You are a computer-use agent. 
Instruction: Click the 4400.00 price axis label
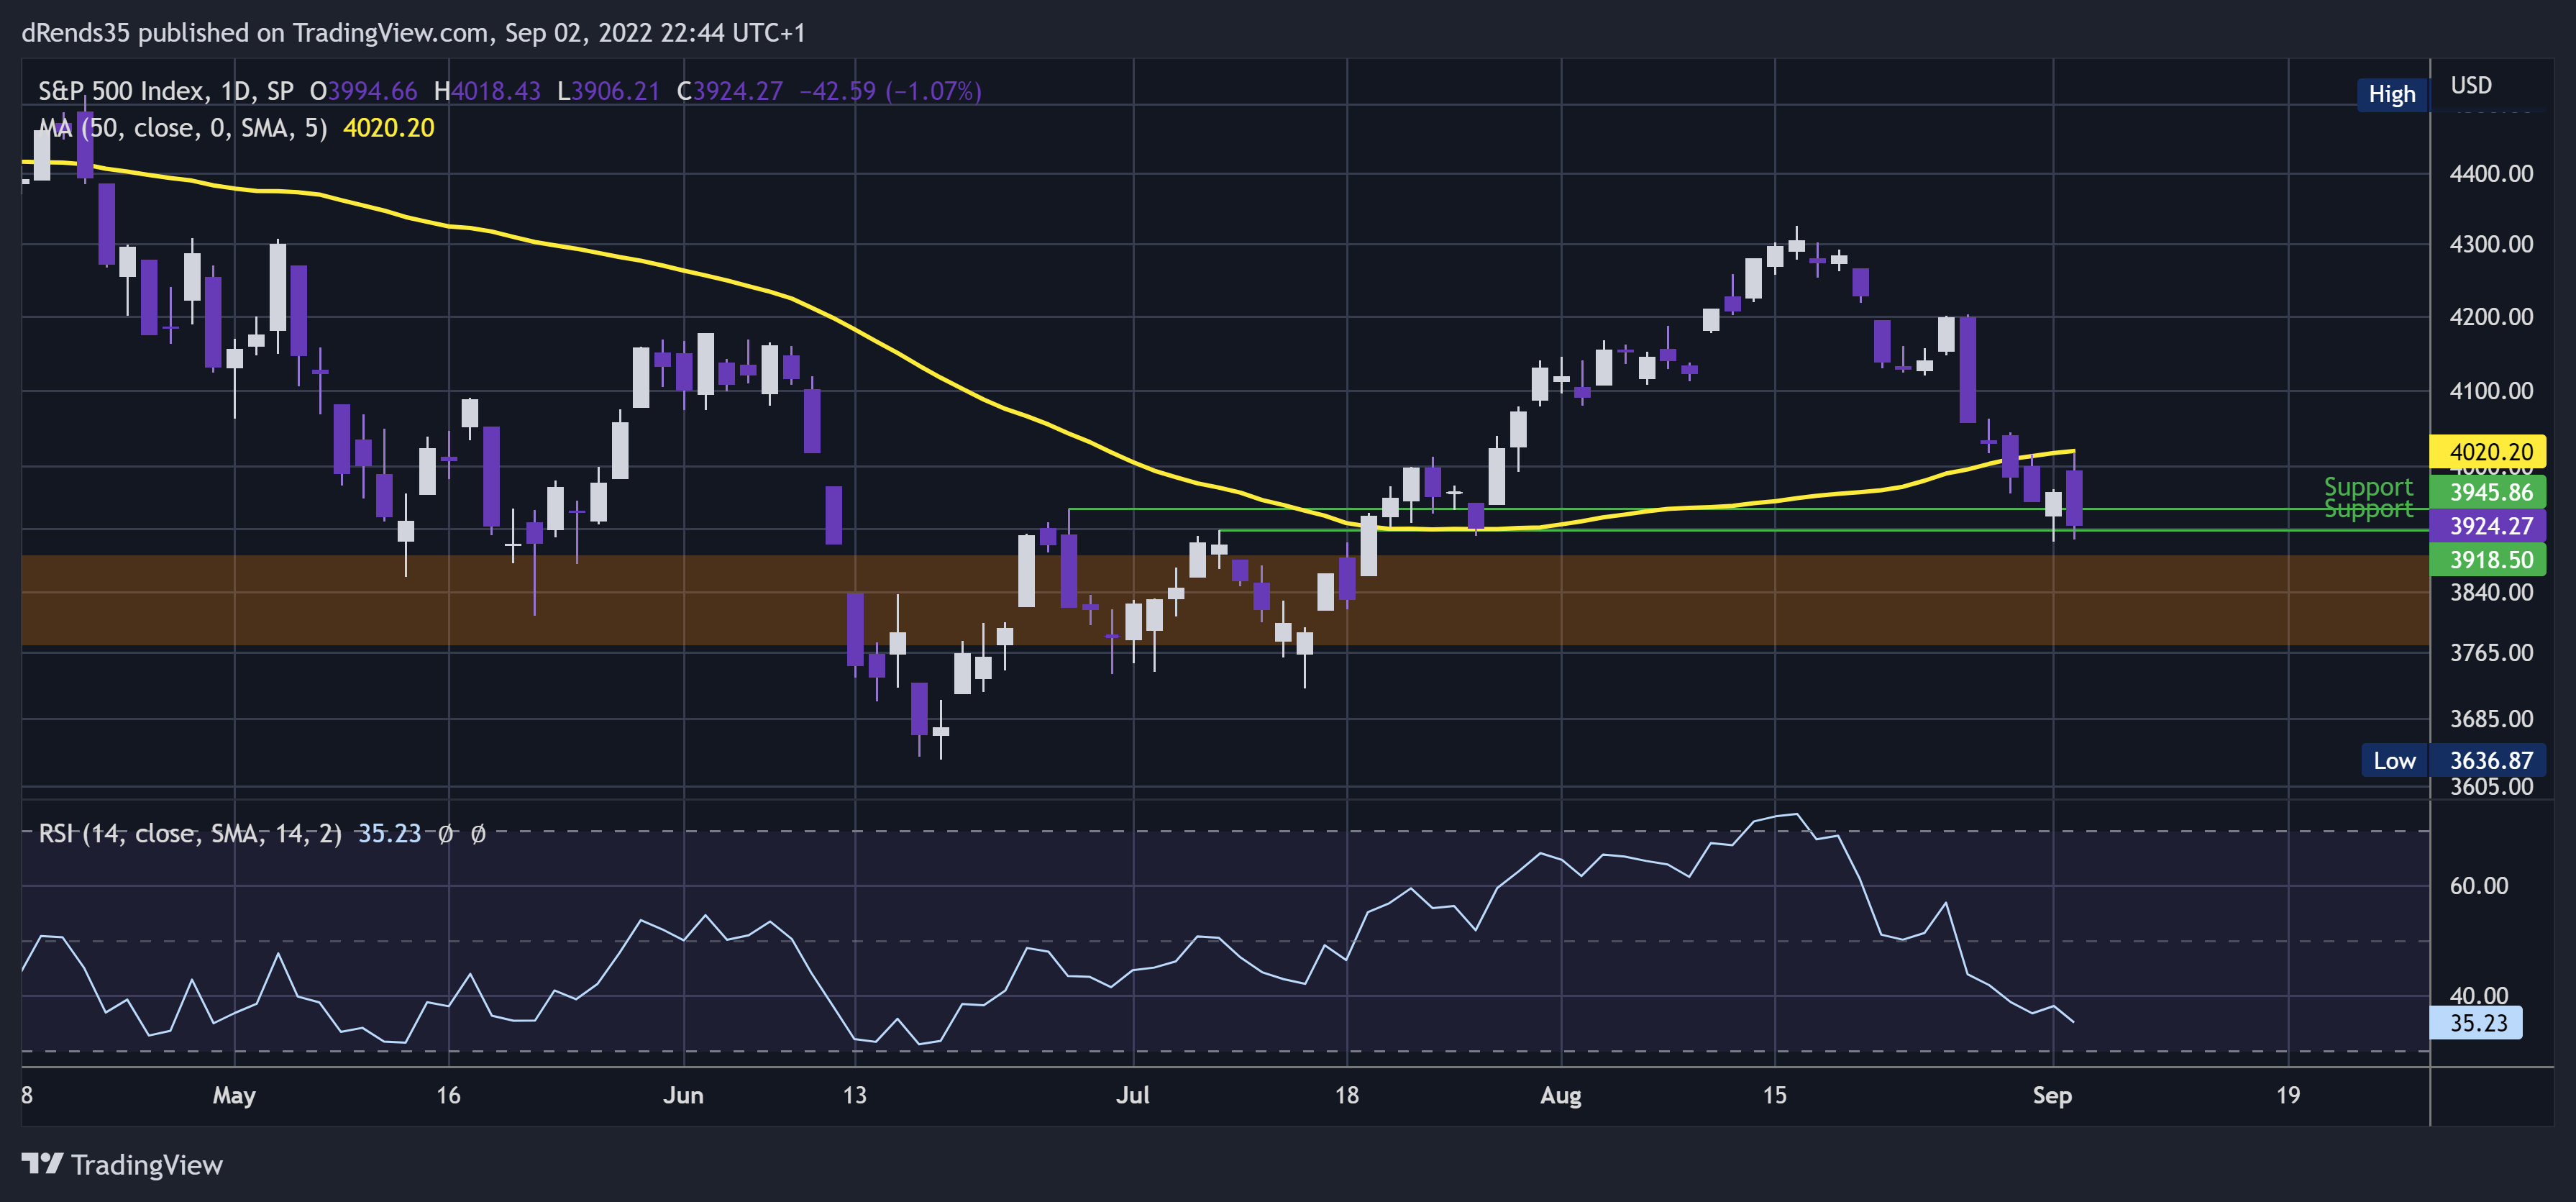[2491, 174]
